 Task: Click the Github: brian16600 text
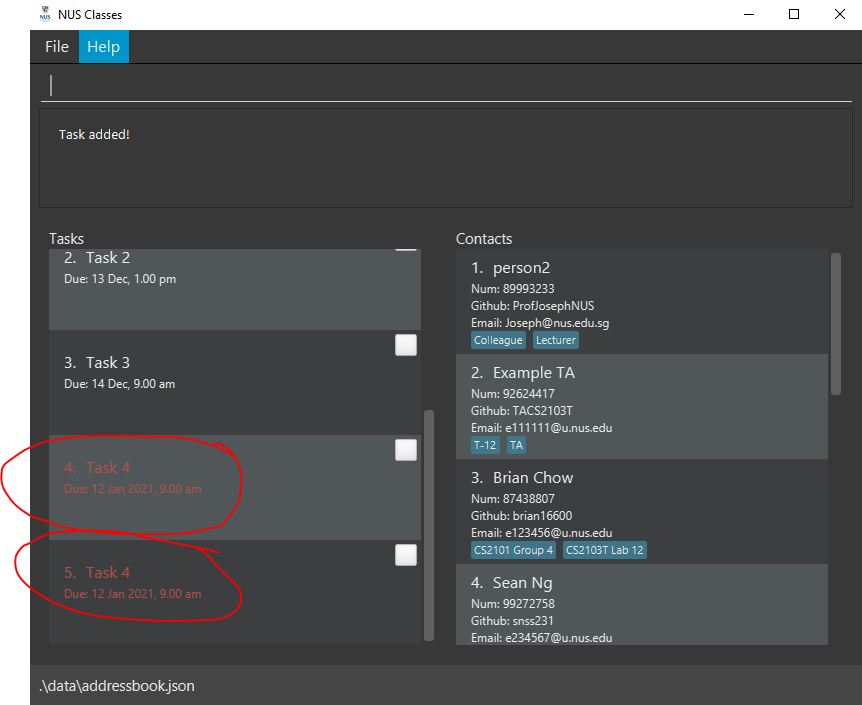(522, 516)
